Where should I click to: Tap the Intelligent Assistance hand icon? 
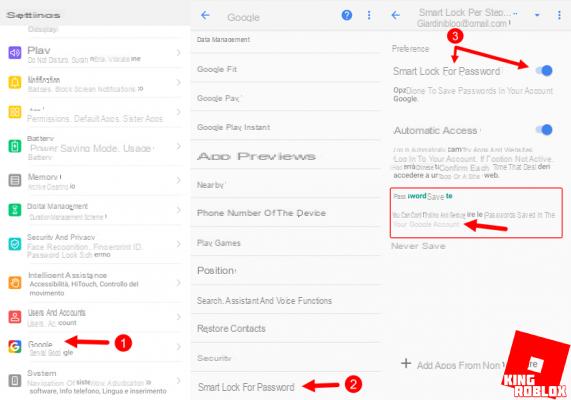(x=15, y=283)
